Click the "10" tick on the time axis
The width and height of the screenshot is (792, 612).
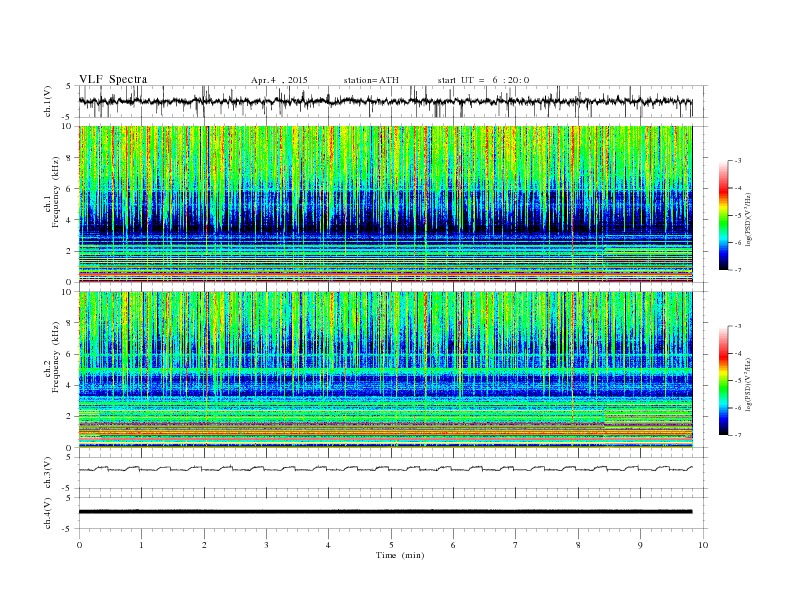point(703,545)
